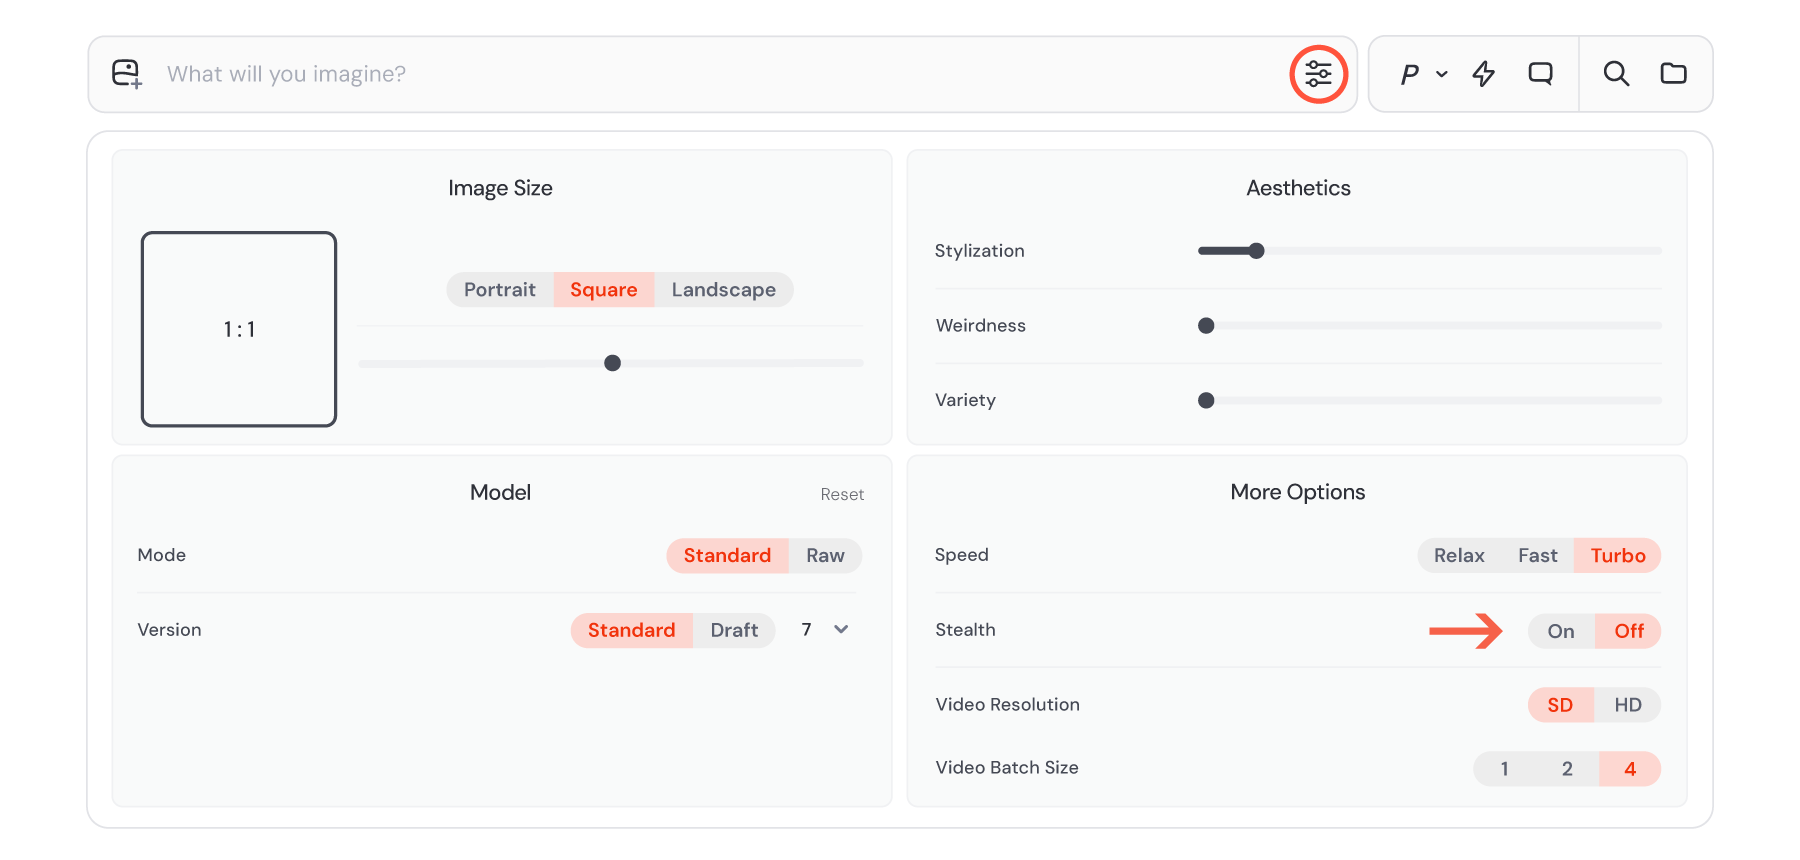The width and height of the screenshot is (1800, 860).
Task: Expand the version 7 dropdown
Action: coord(825,630)
